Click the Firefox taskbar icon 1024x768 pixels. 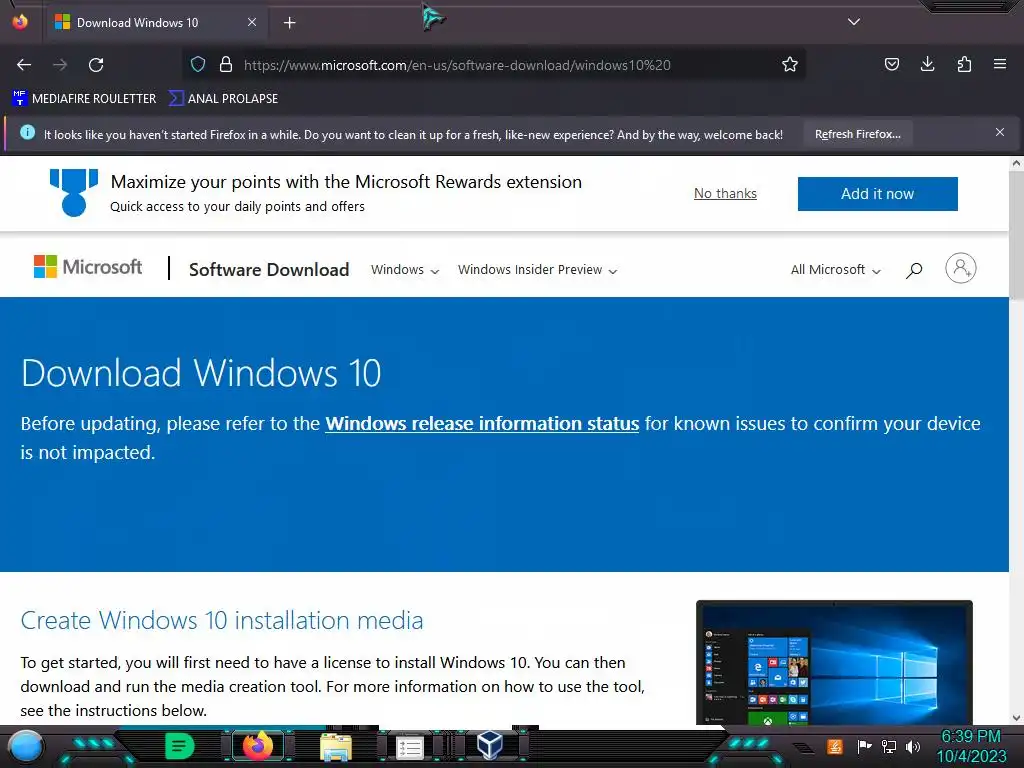257,746
